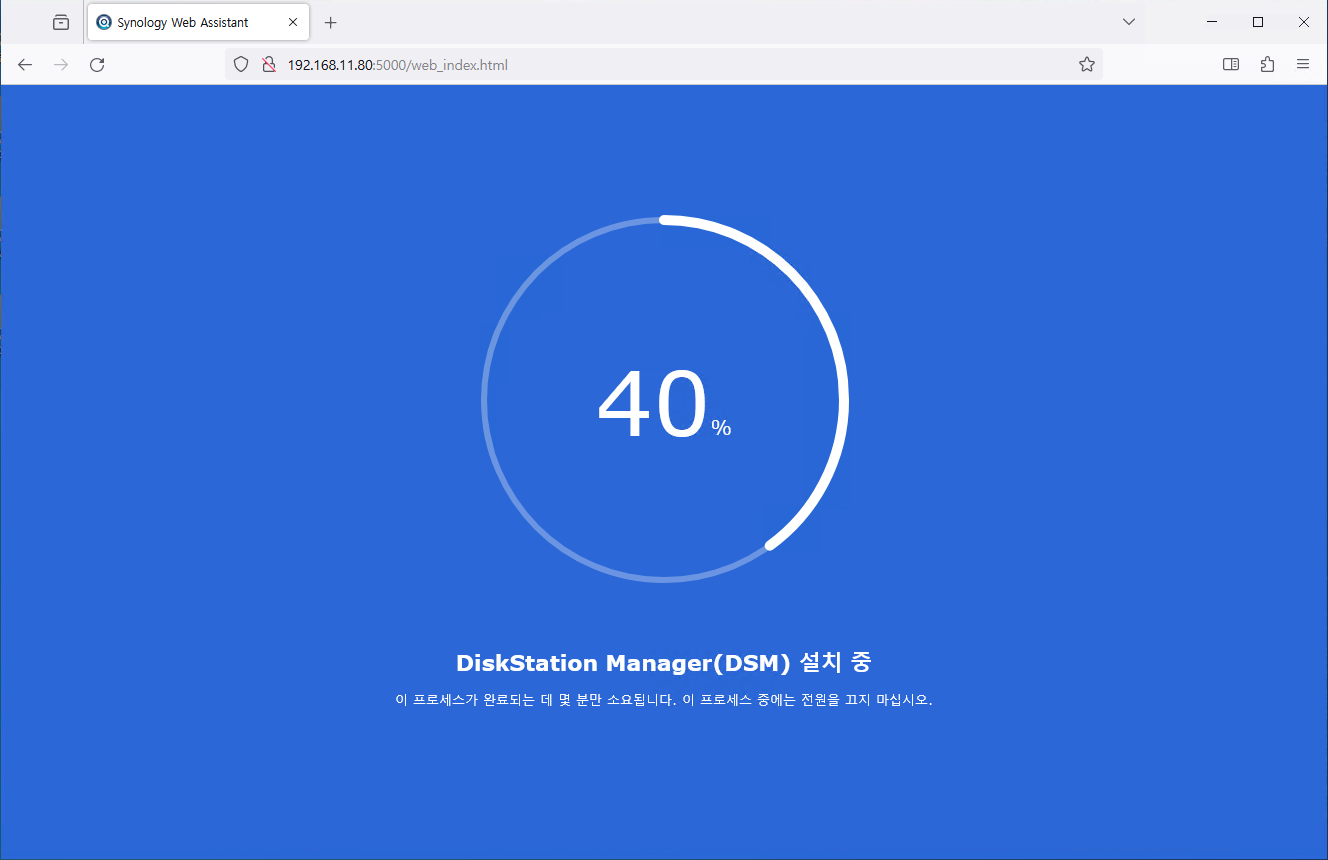Toggle the Firefox sidebar icon

click(x=1231, y=65)
